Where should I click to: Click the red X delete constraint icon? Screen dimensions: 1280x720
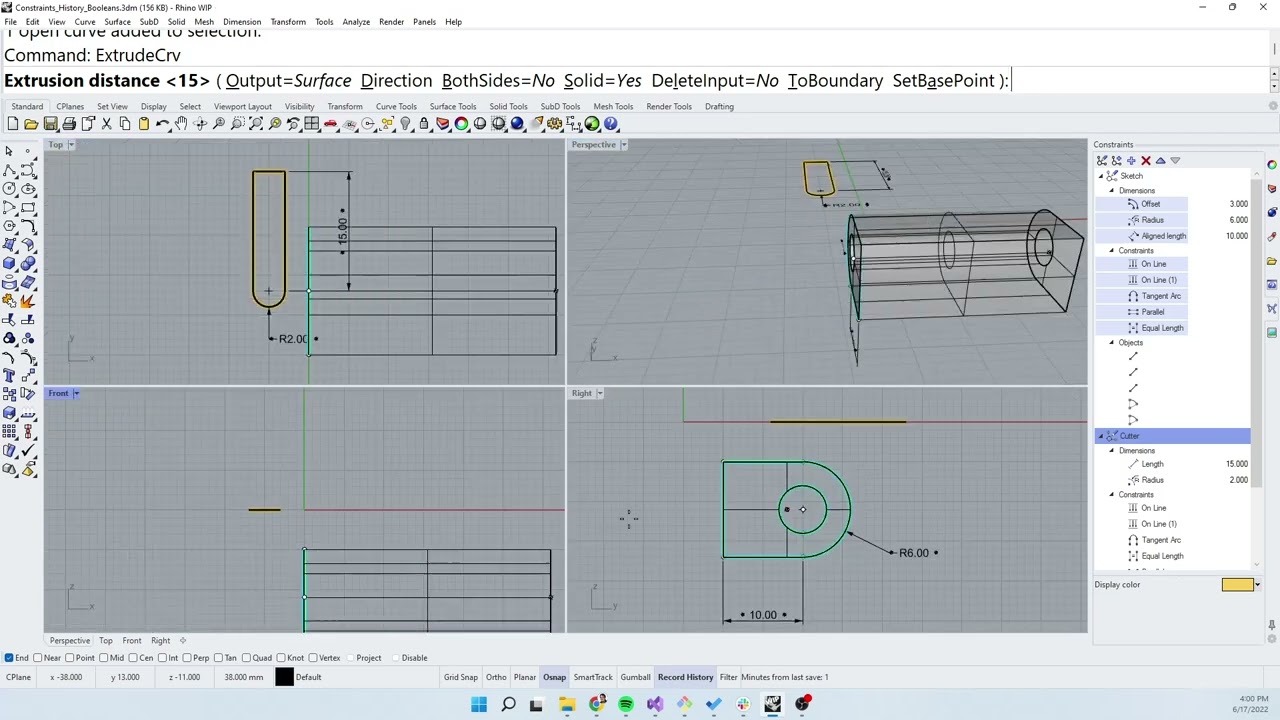(1146, 160)
